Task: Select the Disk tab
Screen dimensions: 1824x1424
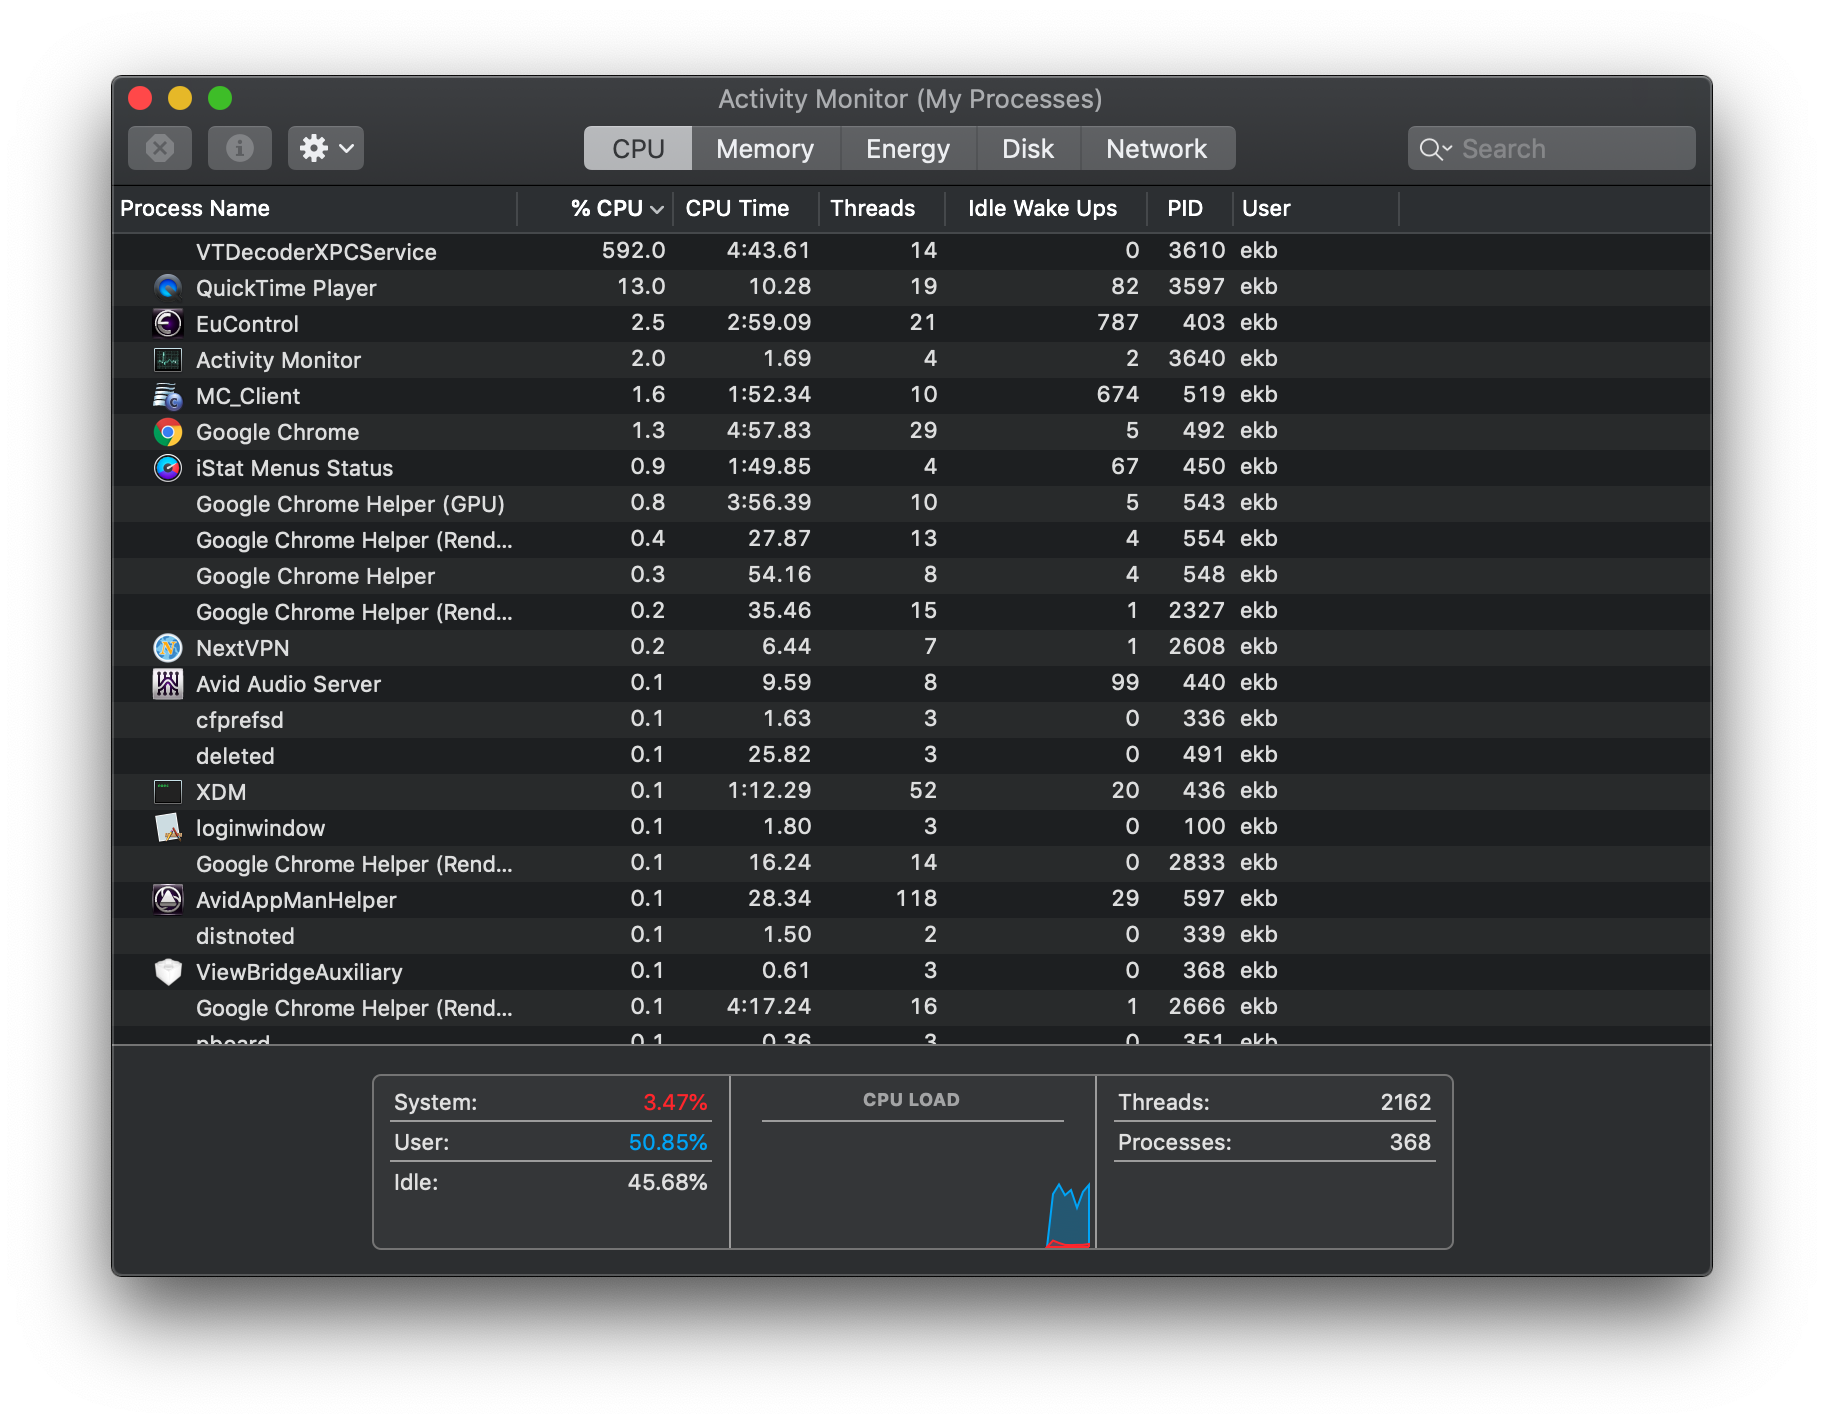Action: coord(1028,148)
